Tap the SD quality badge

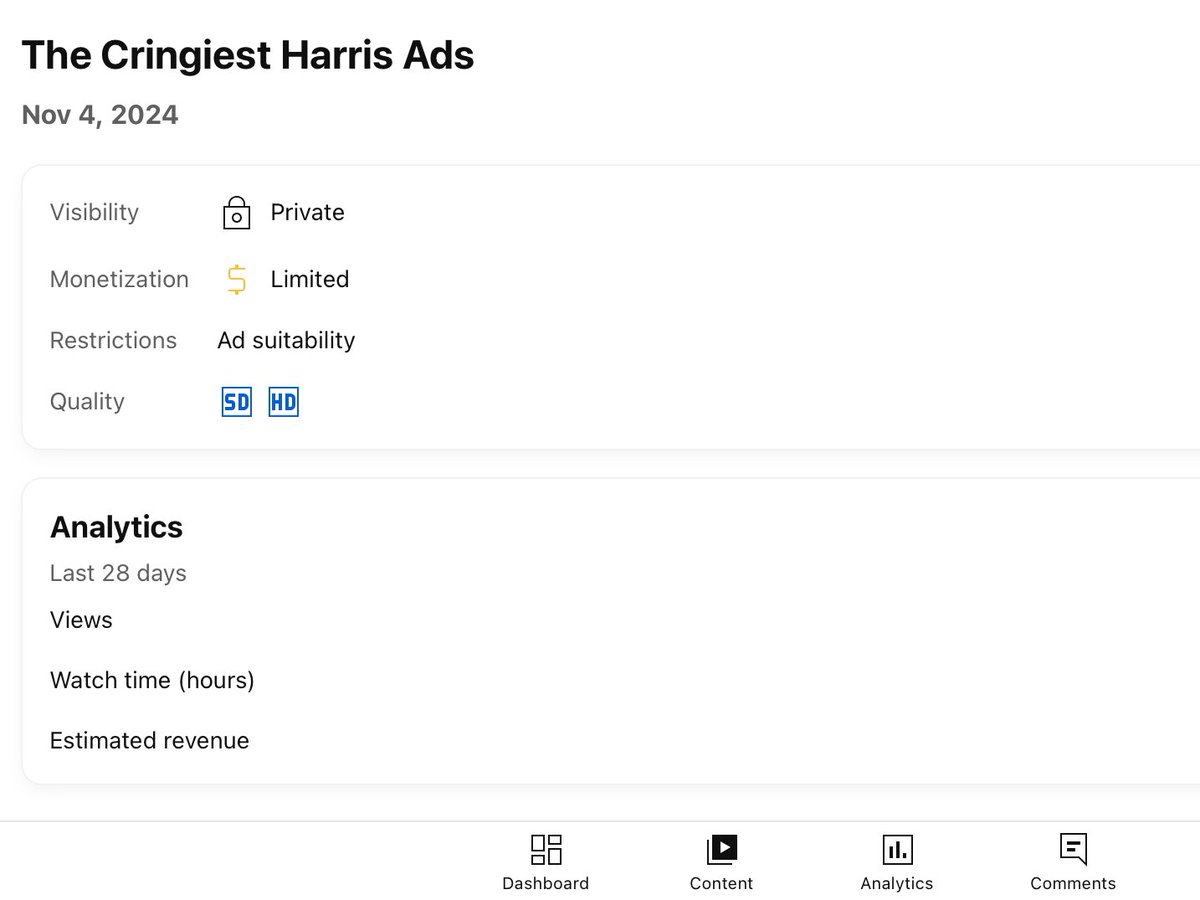(237, 402)
